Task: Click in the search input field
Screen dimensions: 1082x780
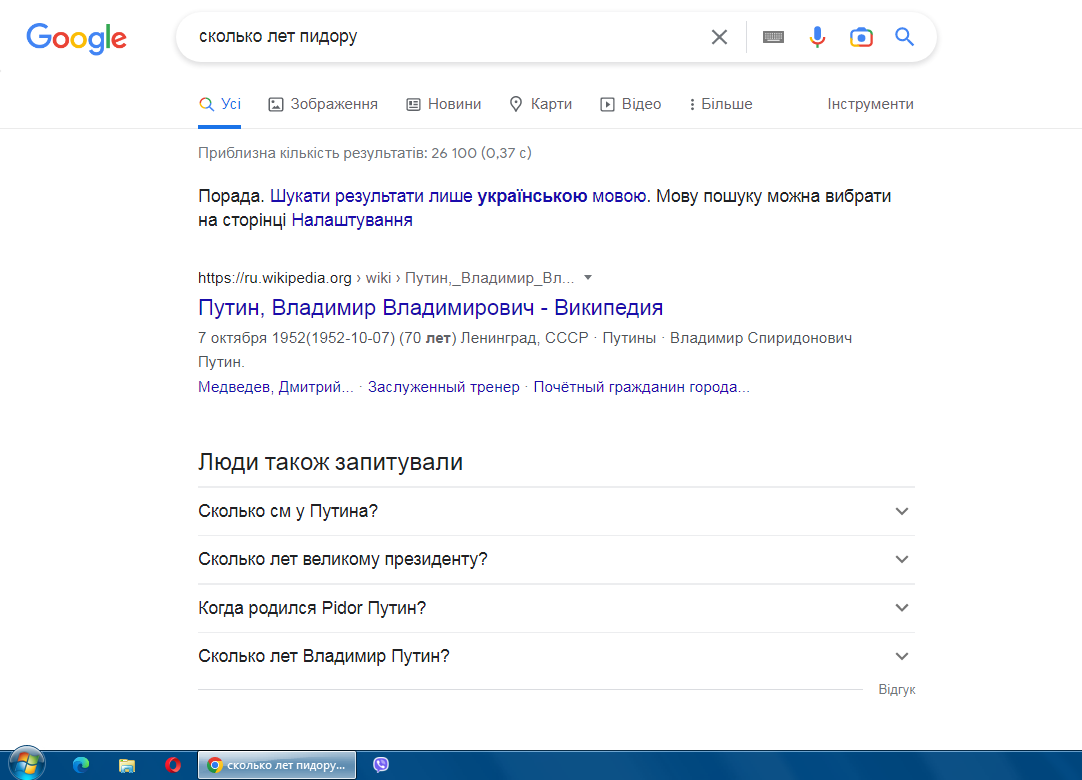Action: tap(440, 37)
